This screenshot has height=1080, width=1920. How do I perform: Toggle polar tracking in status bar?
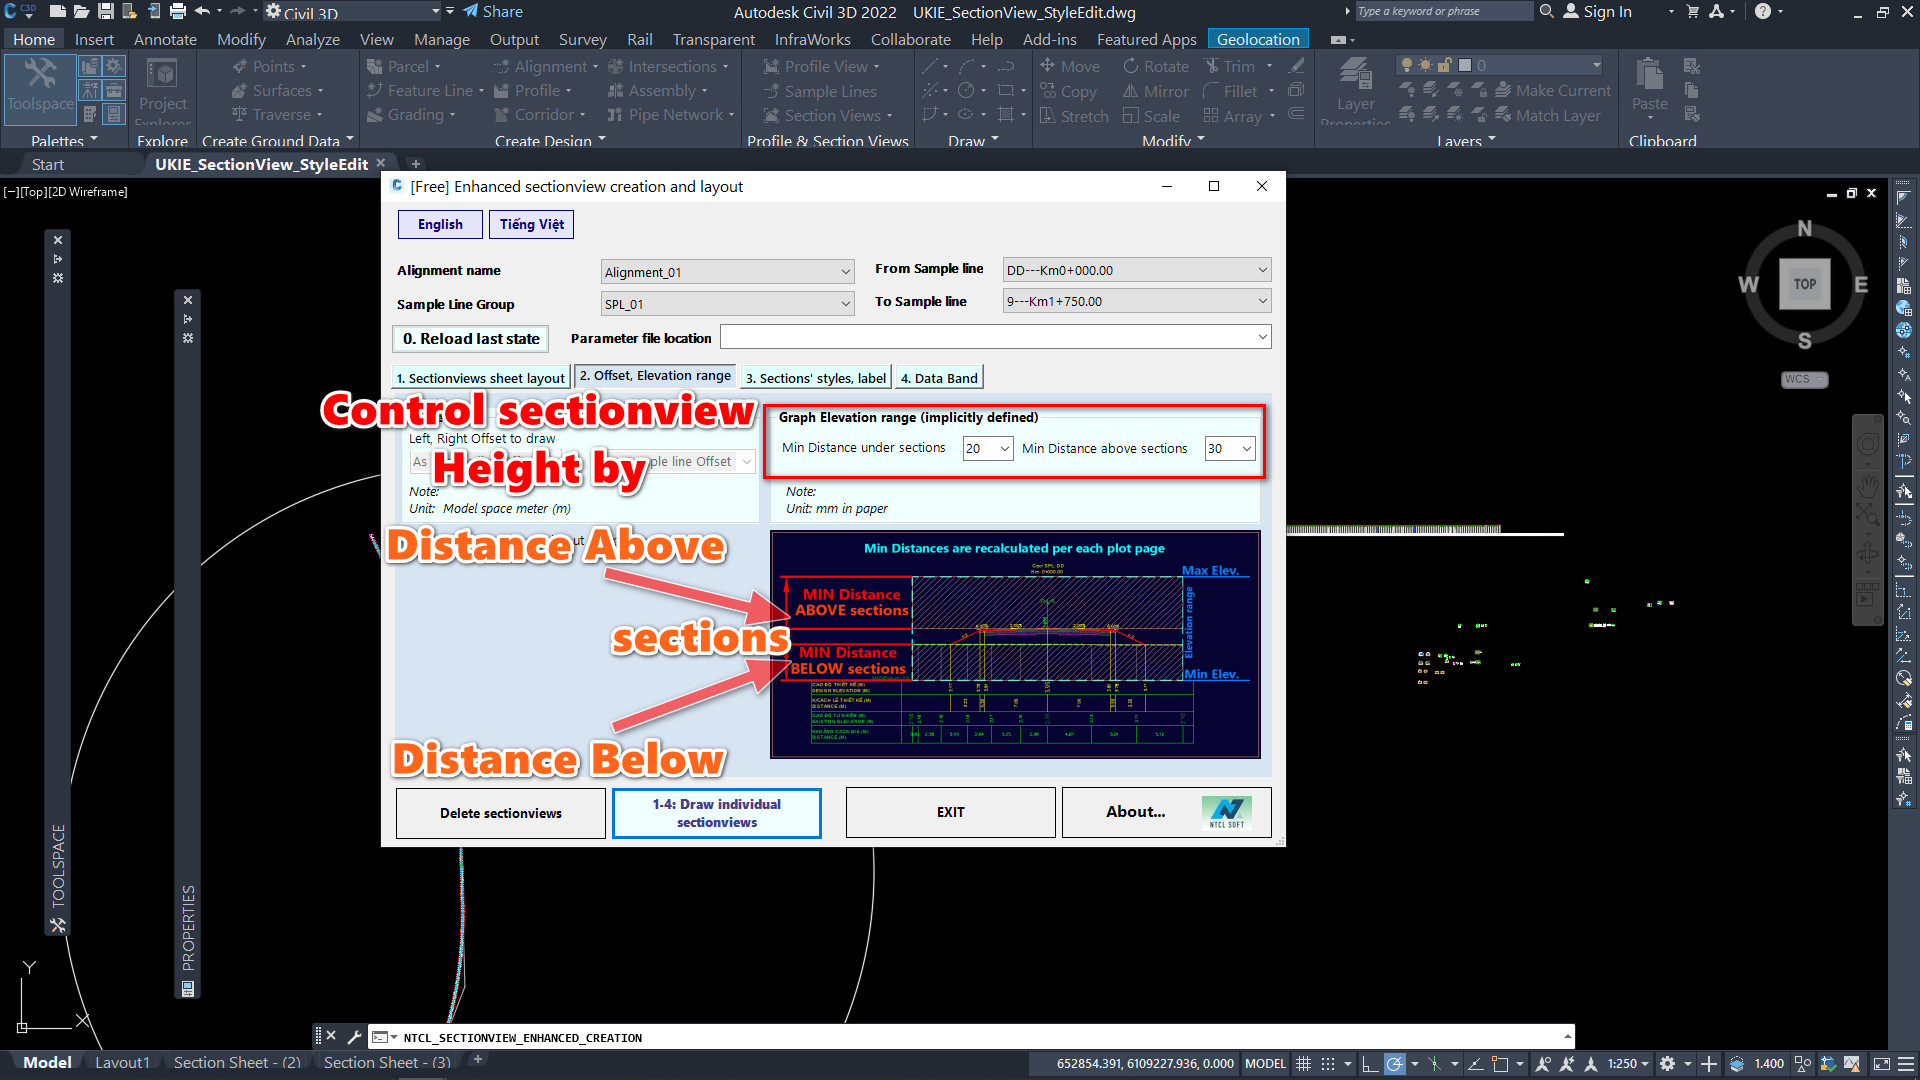(x=1395, y=1064)
